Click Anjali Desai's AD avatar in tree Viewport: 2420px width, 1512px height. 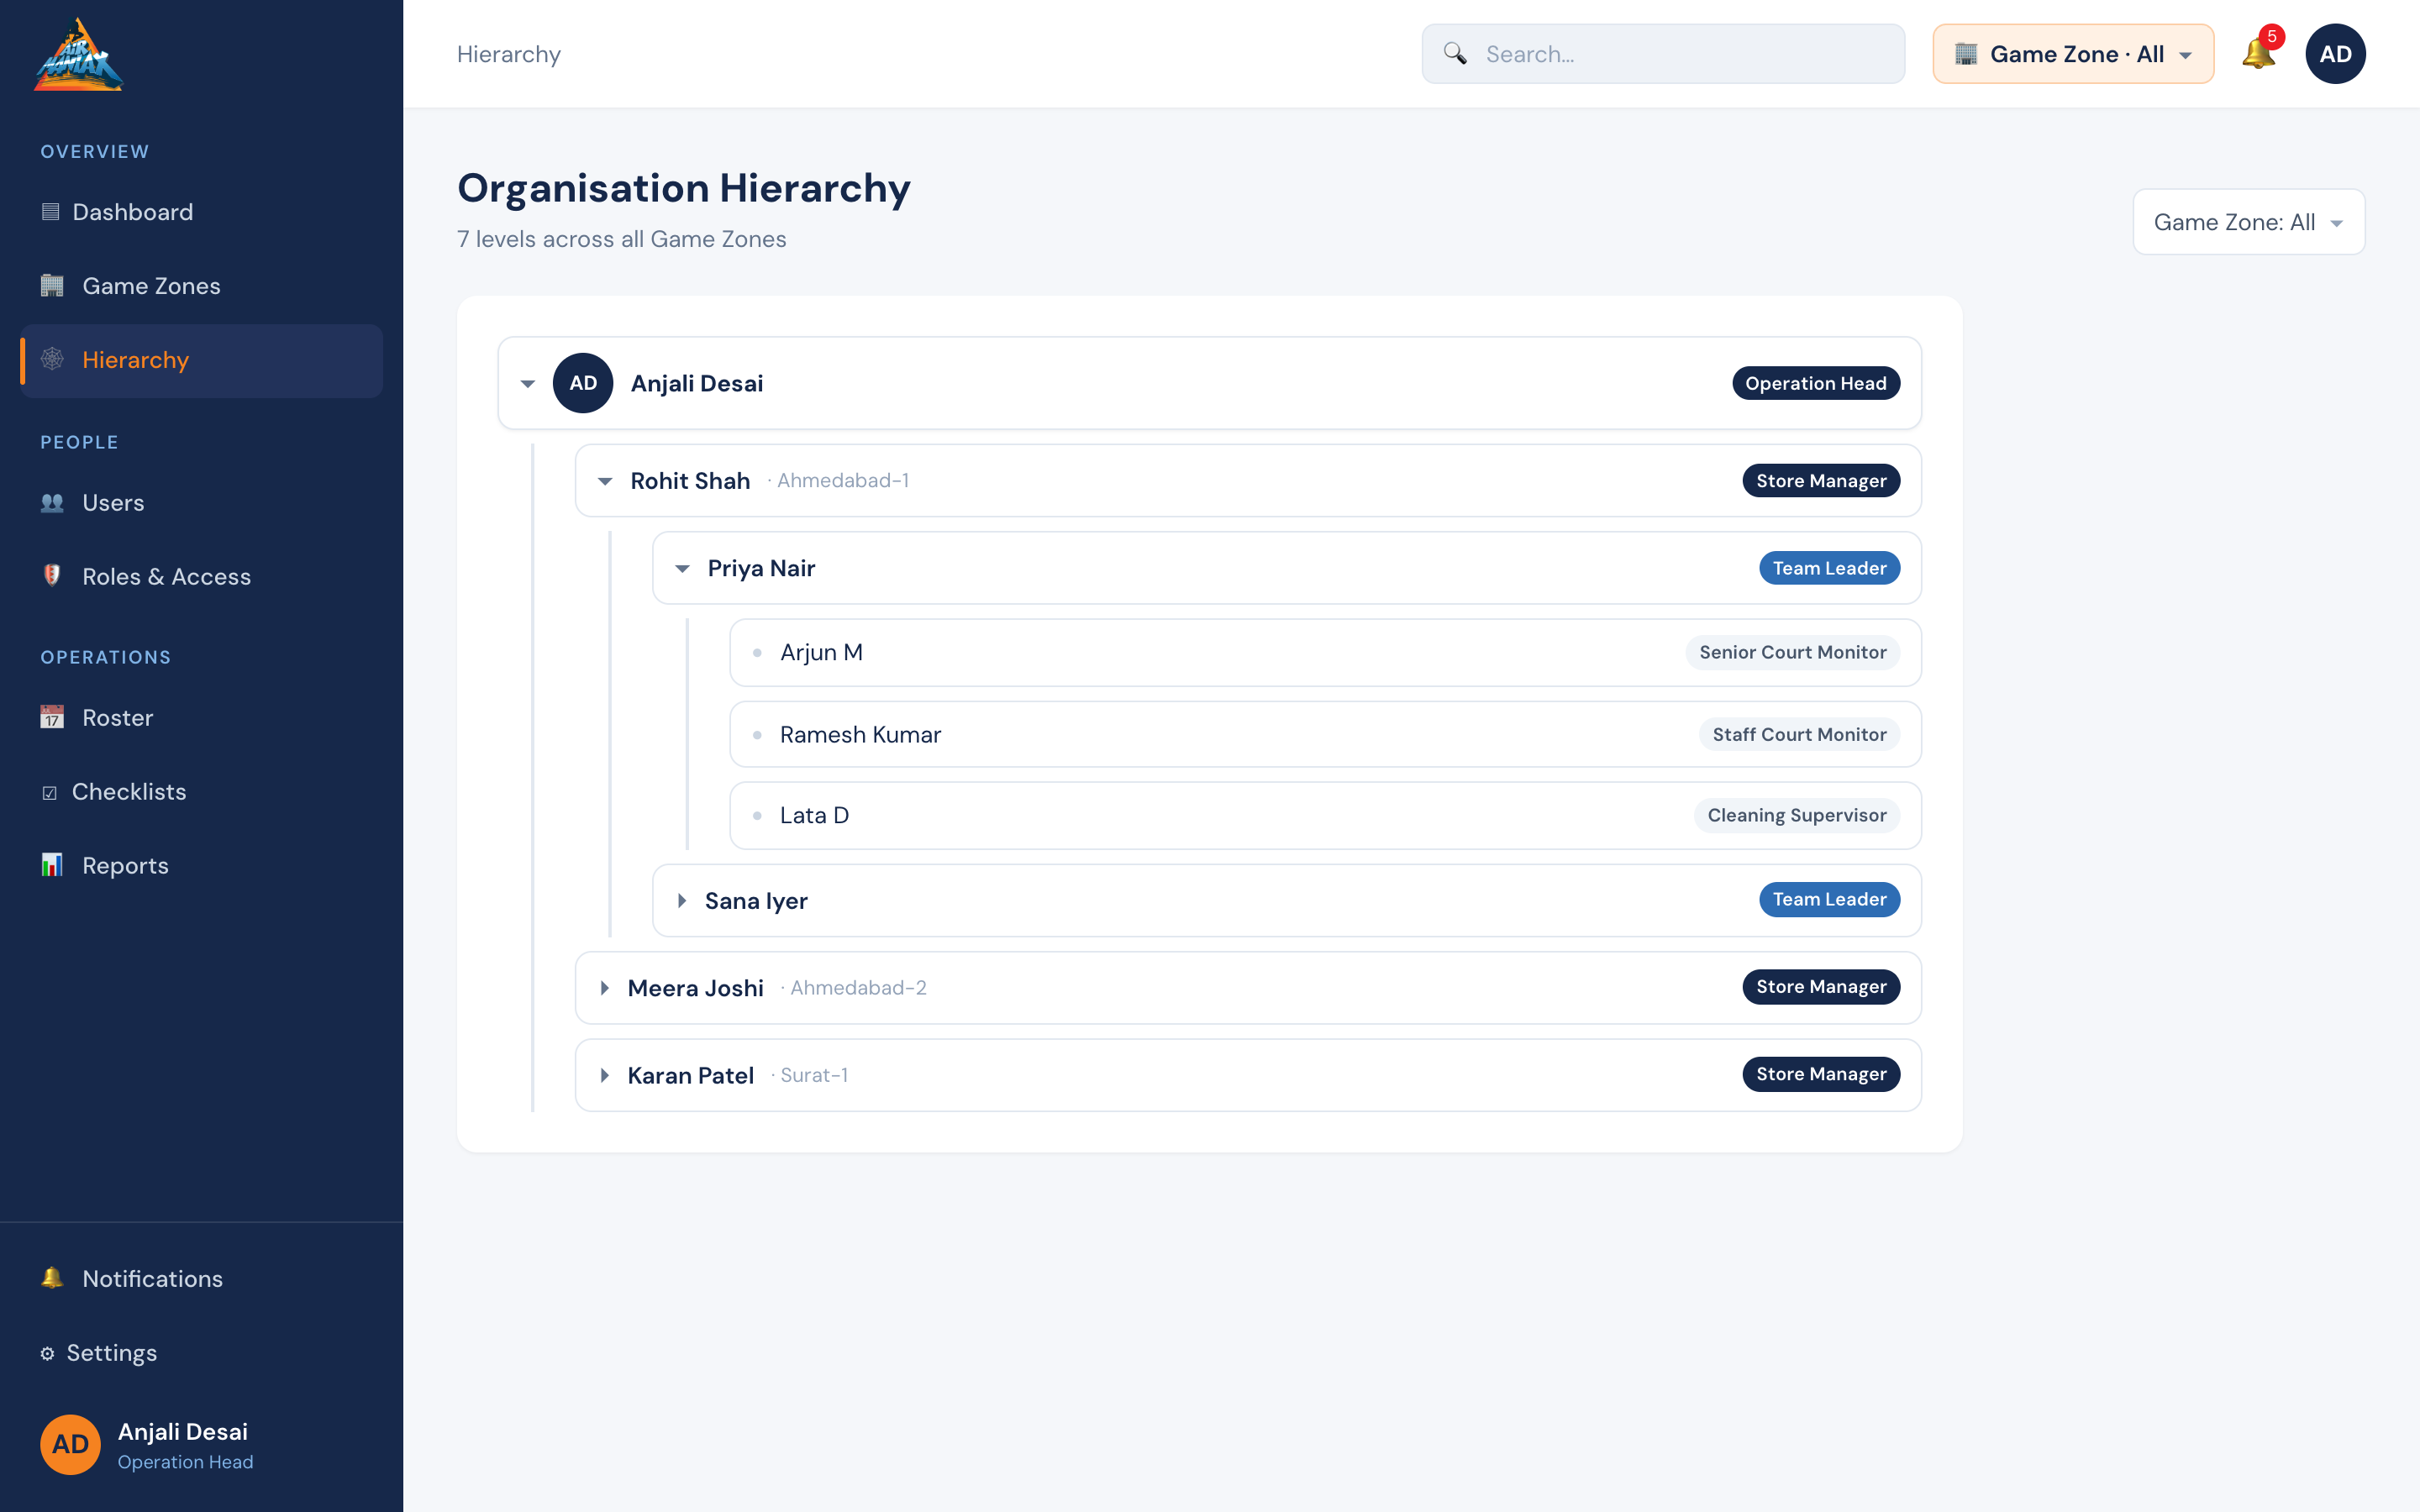coord(583,383)
